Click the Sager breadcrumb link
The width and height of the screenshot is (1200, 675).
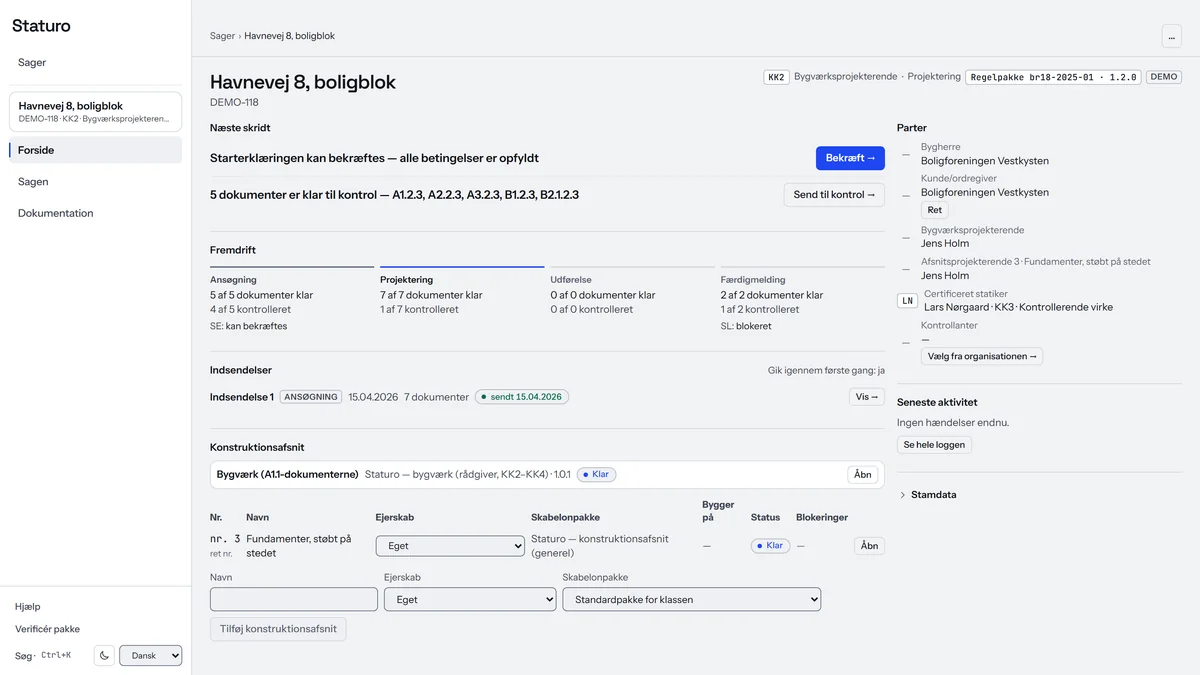(x=222, y=36)
